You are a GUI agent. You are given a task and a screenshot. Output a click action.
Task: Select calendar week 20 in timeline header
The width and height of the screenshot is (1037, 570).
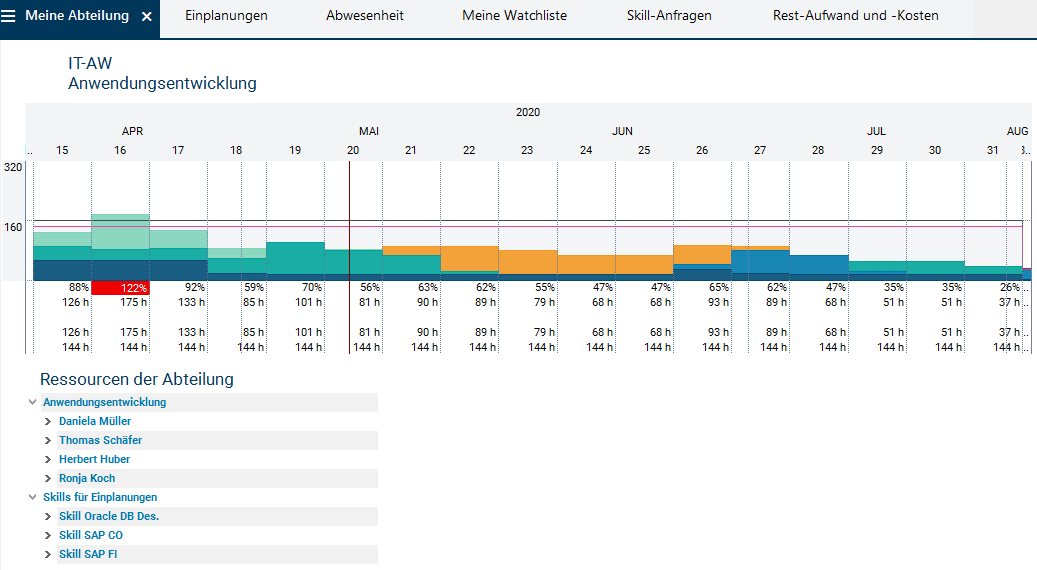point(353,150)
